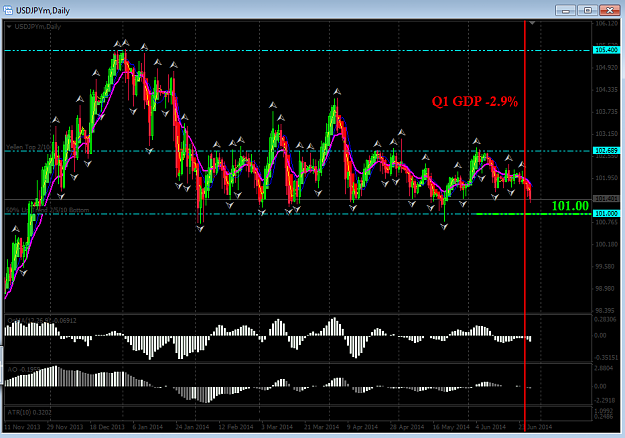This screenshot has height=438, width=625.
Task: Click the 99.580 value on price scale
Action: pos(606,266)
